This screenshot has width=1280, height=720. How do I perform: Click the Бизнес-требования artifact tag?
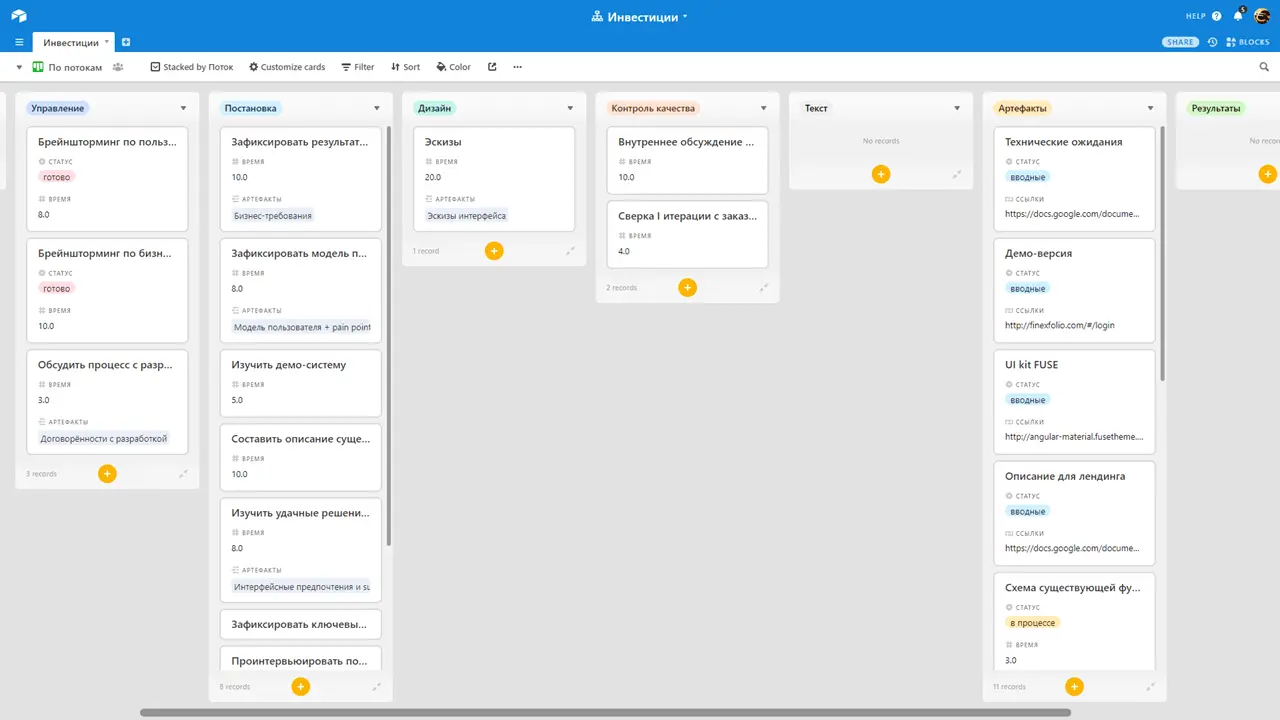[x=273, y=216]
